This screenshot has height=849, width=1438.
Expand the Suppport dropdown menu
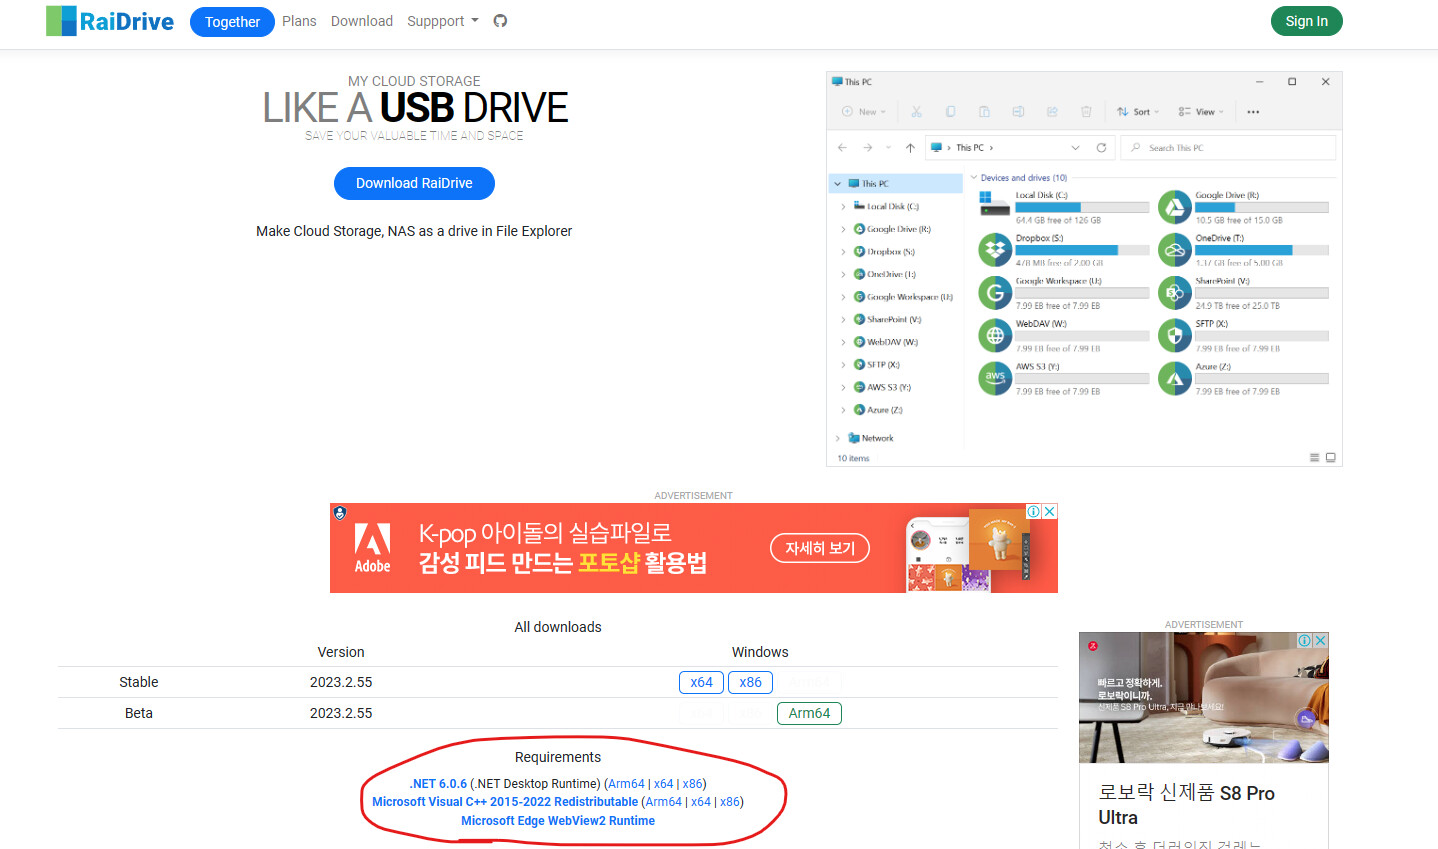442,21
